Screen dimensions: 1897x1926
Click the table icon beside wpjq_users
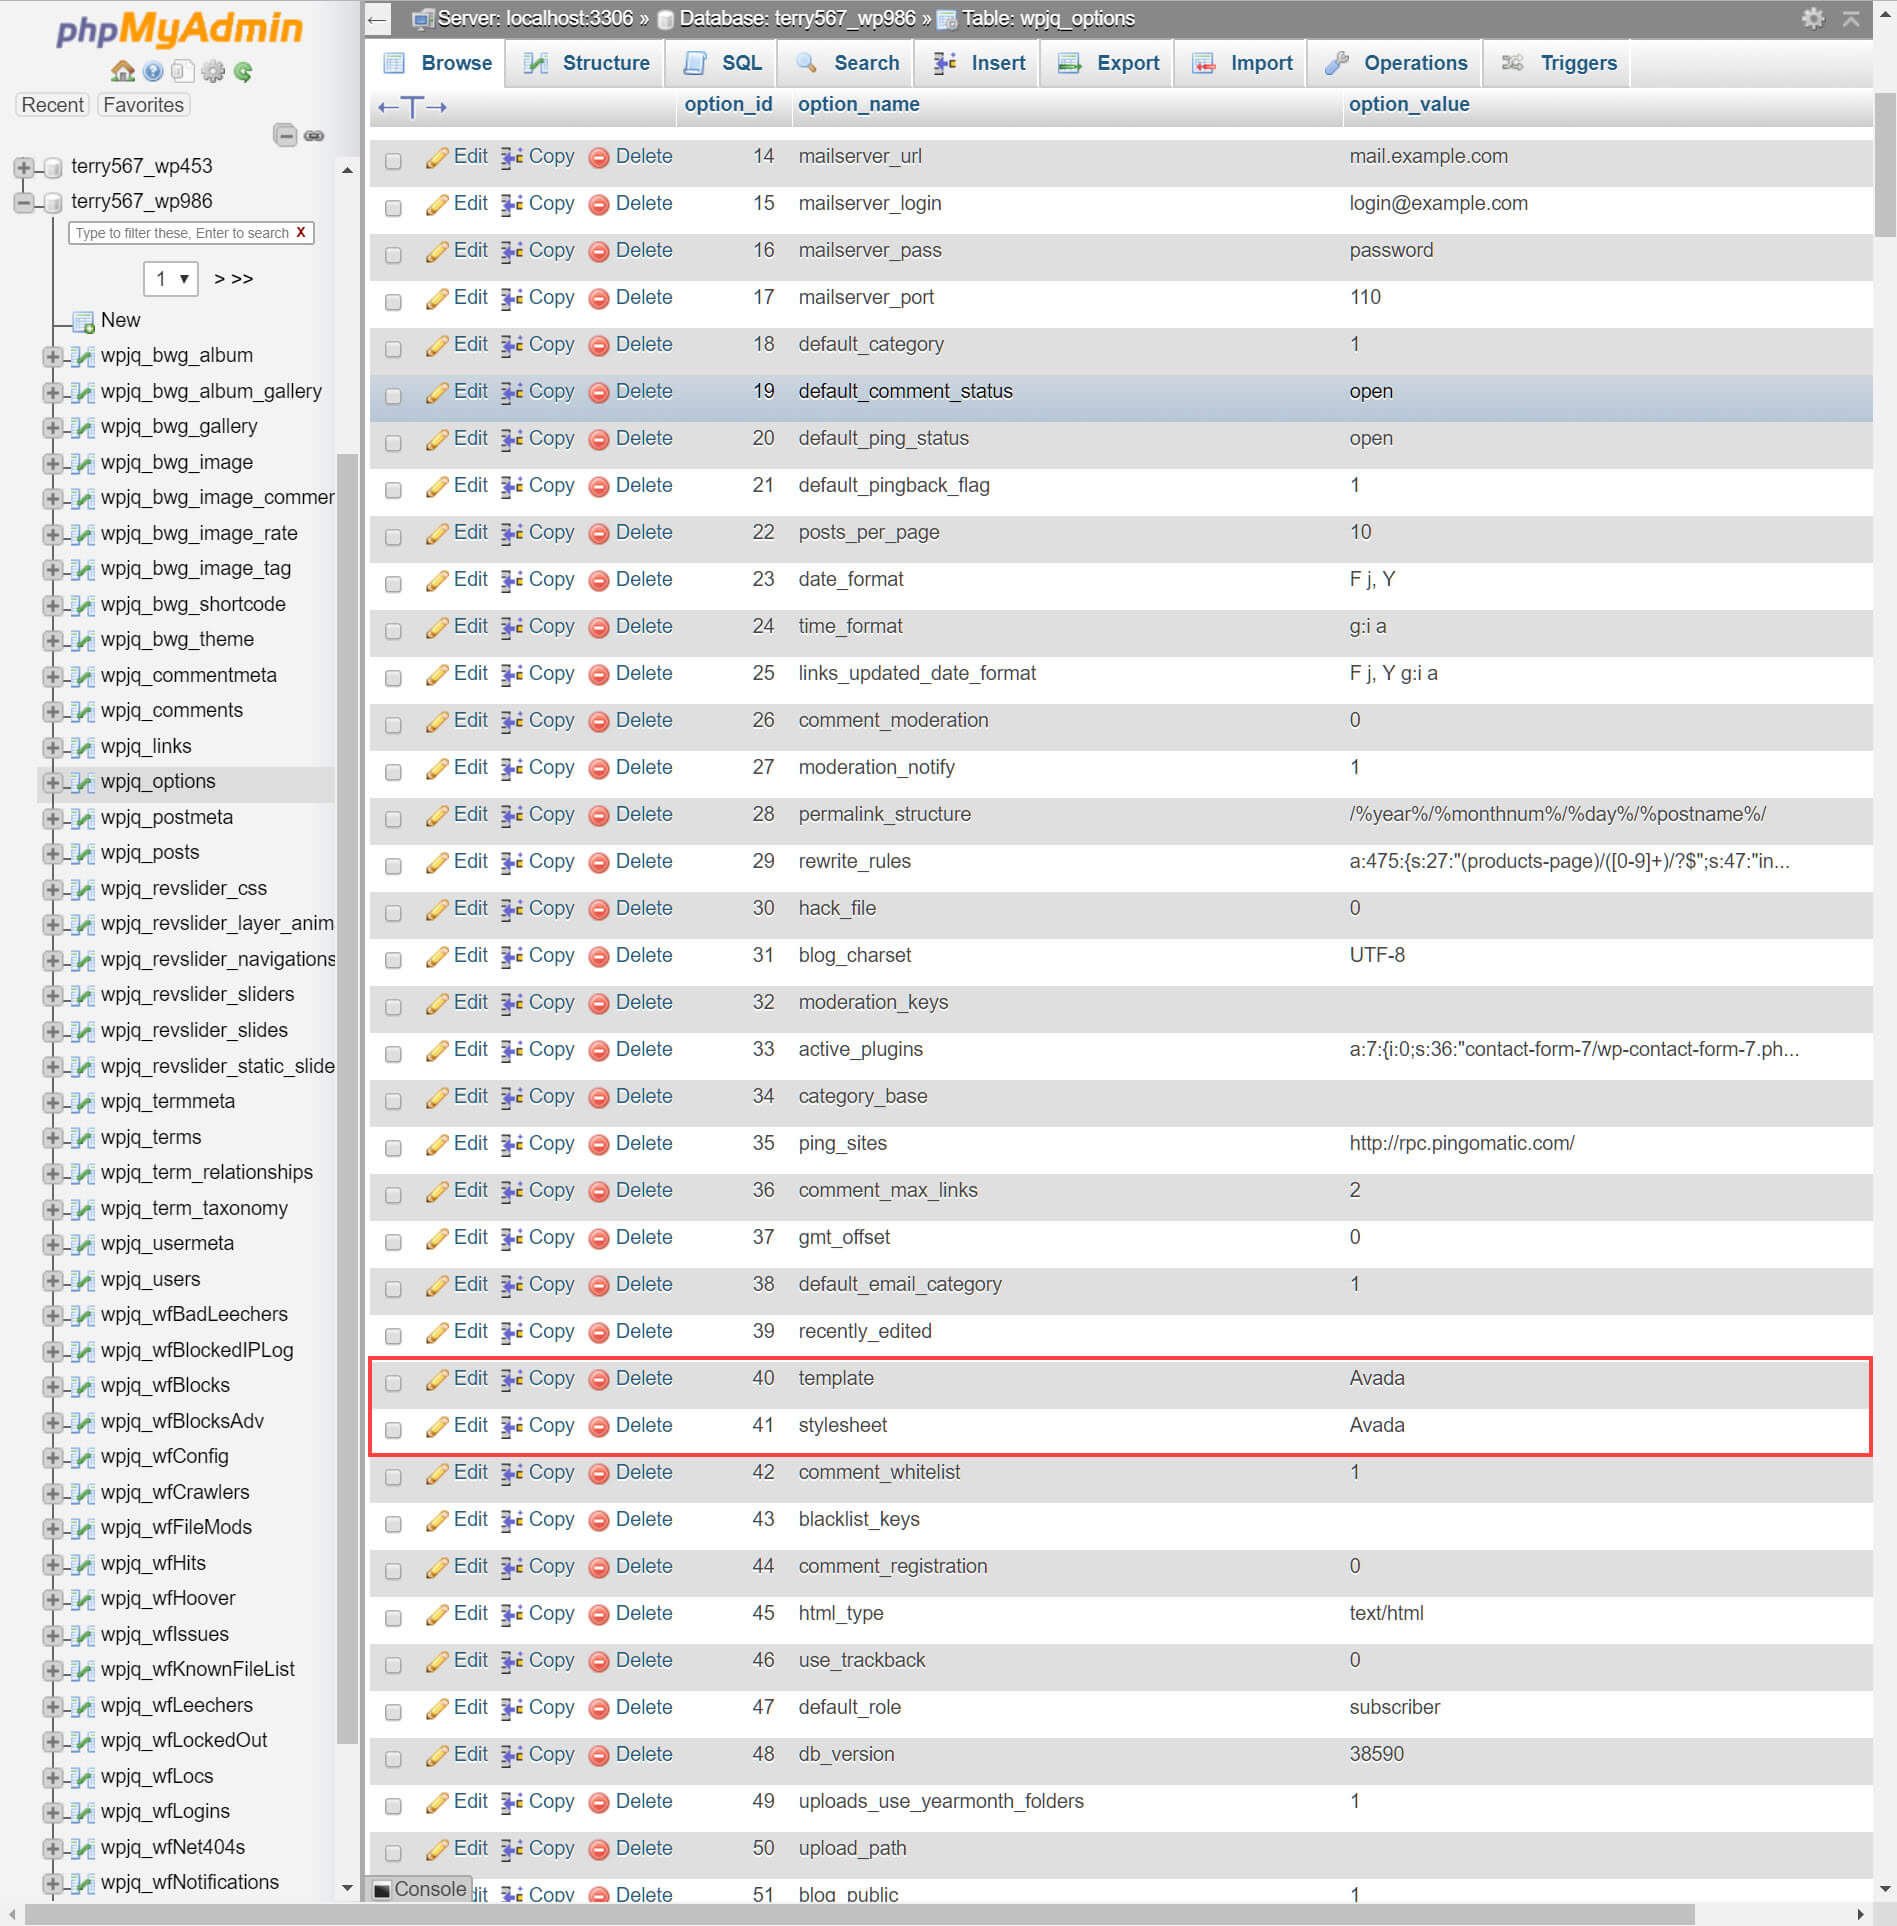tap(83, 1280)
